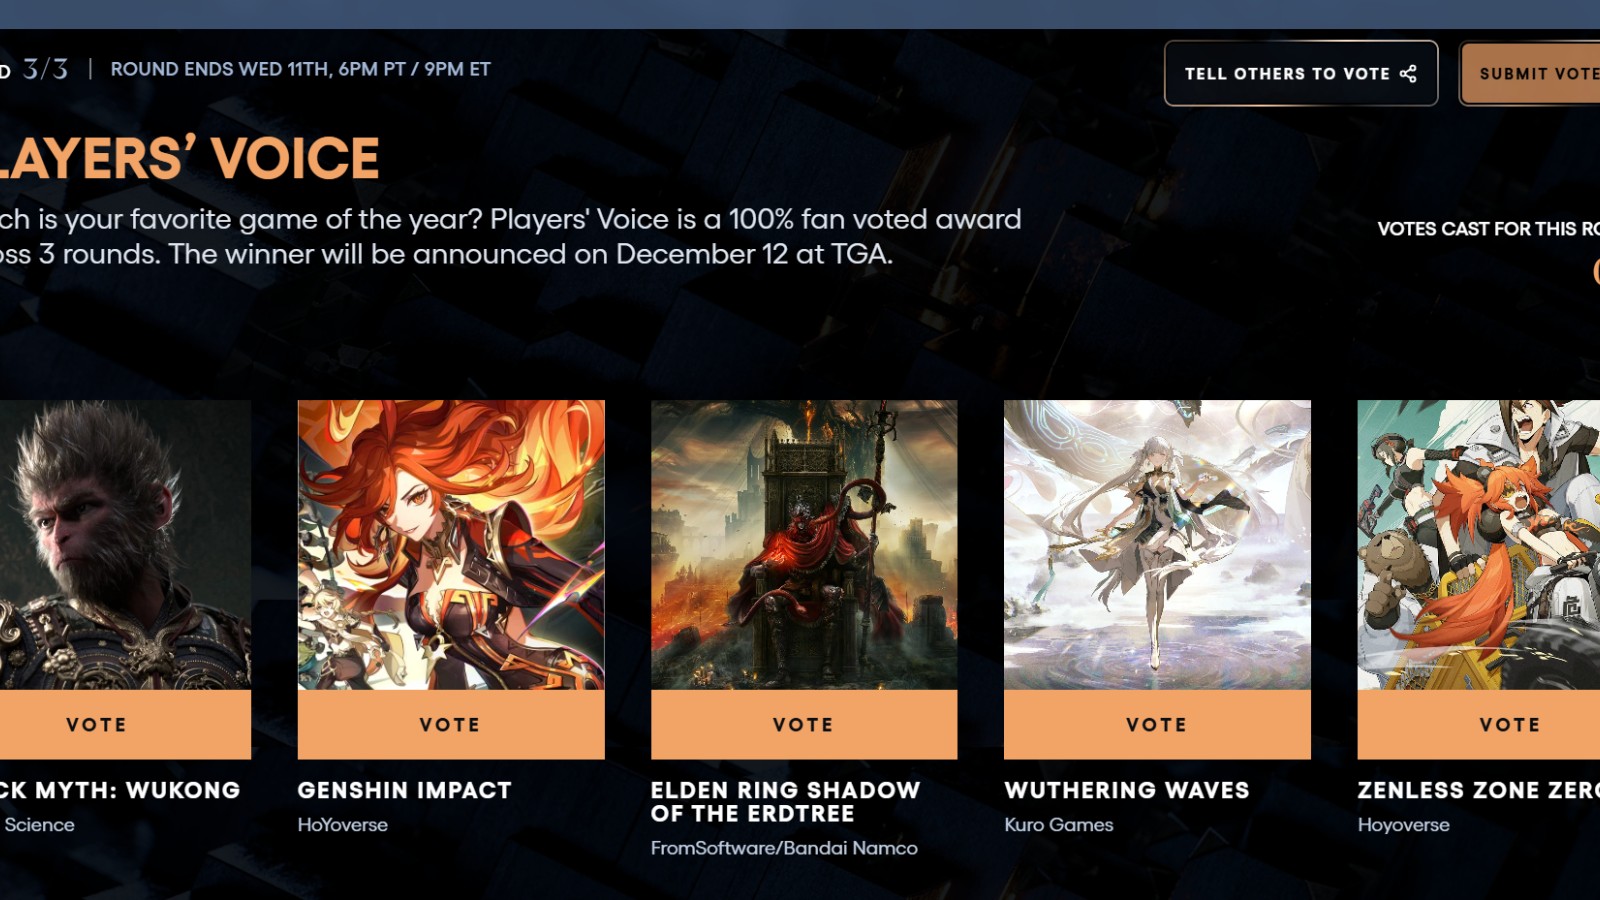Click the Kuro Games developer name
Image resolution: width=1600 pixels, height=900 pixels.
[x=1059, y=825]
